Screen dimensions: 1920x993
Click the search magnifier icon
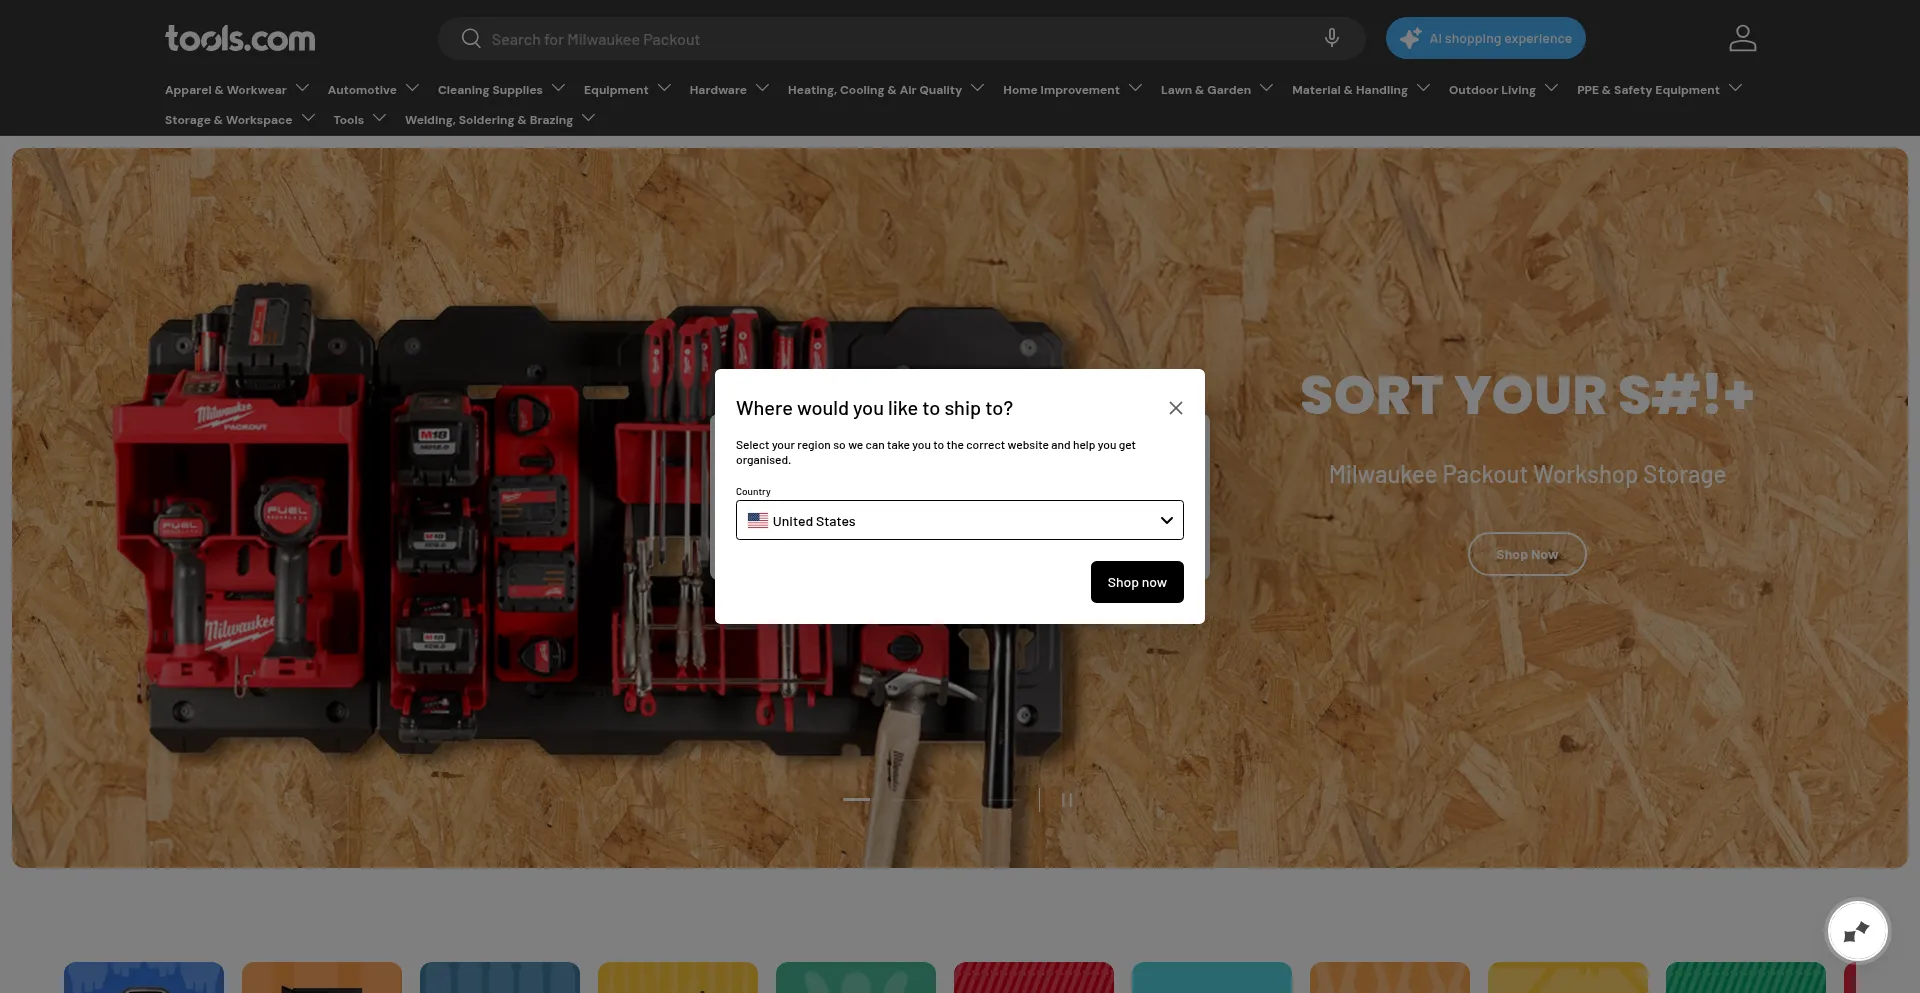click(471, 39)
